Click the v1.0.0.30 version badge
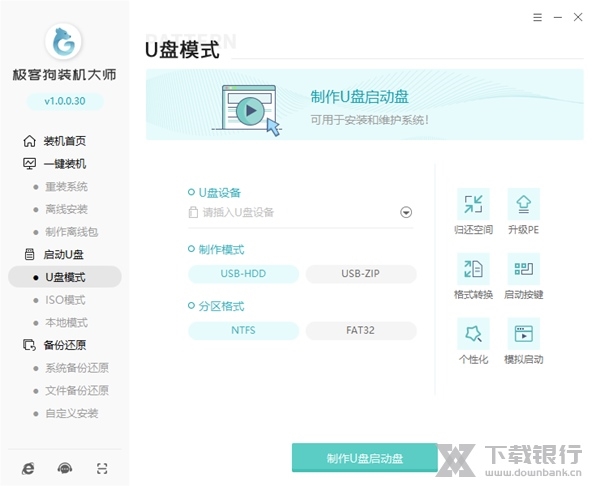Viewport: 600px width, 486px height. click(65, 101)
